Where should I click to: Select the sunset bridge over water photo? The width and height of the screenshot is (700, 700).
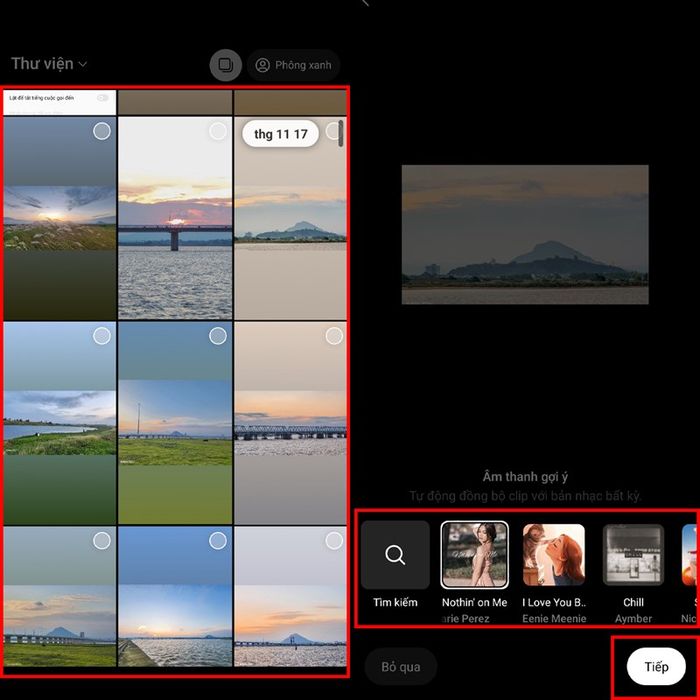point(218,131)
